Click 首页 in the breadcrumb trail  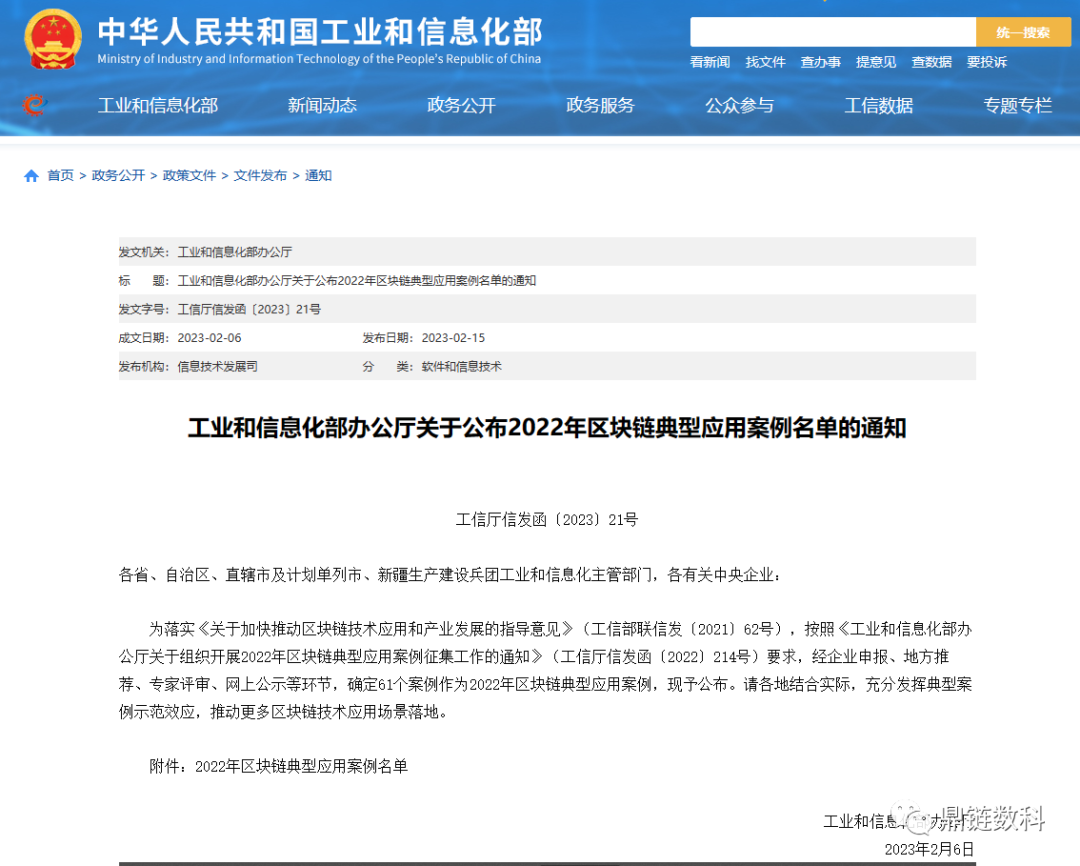click(x=60, y=175)
